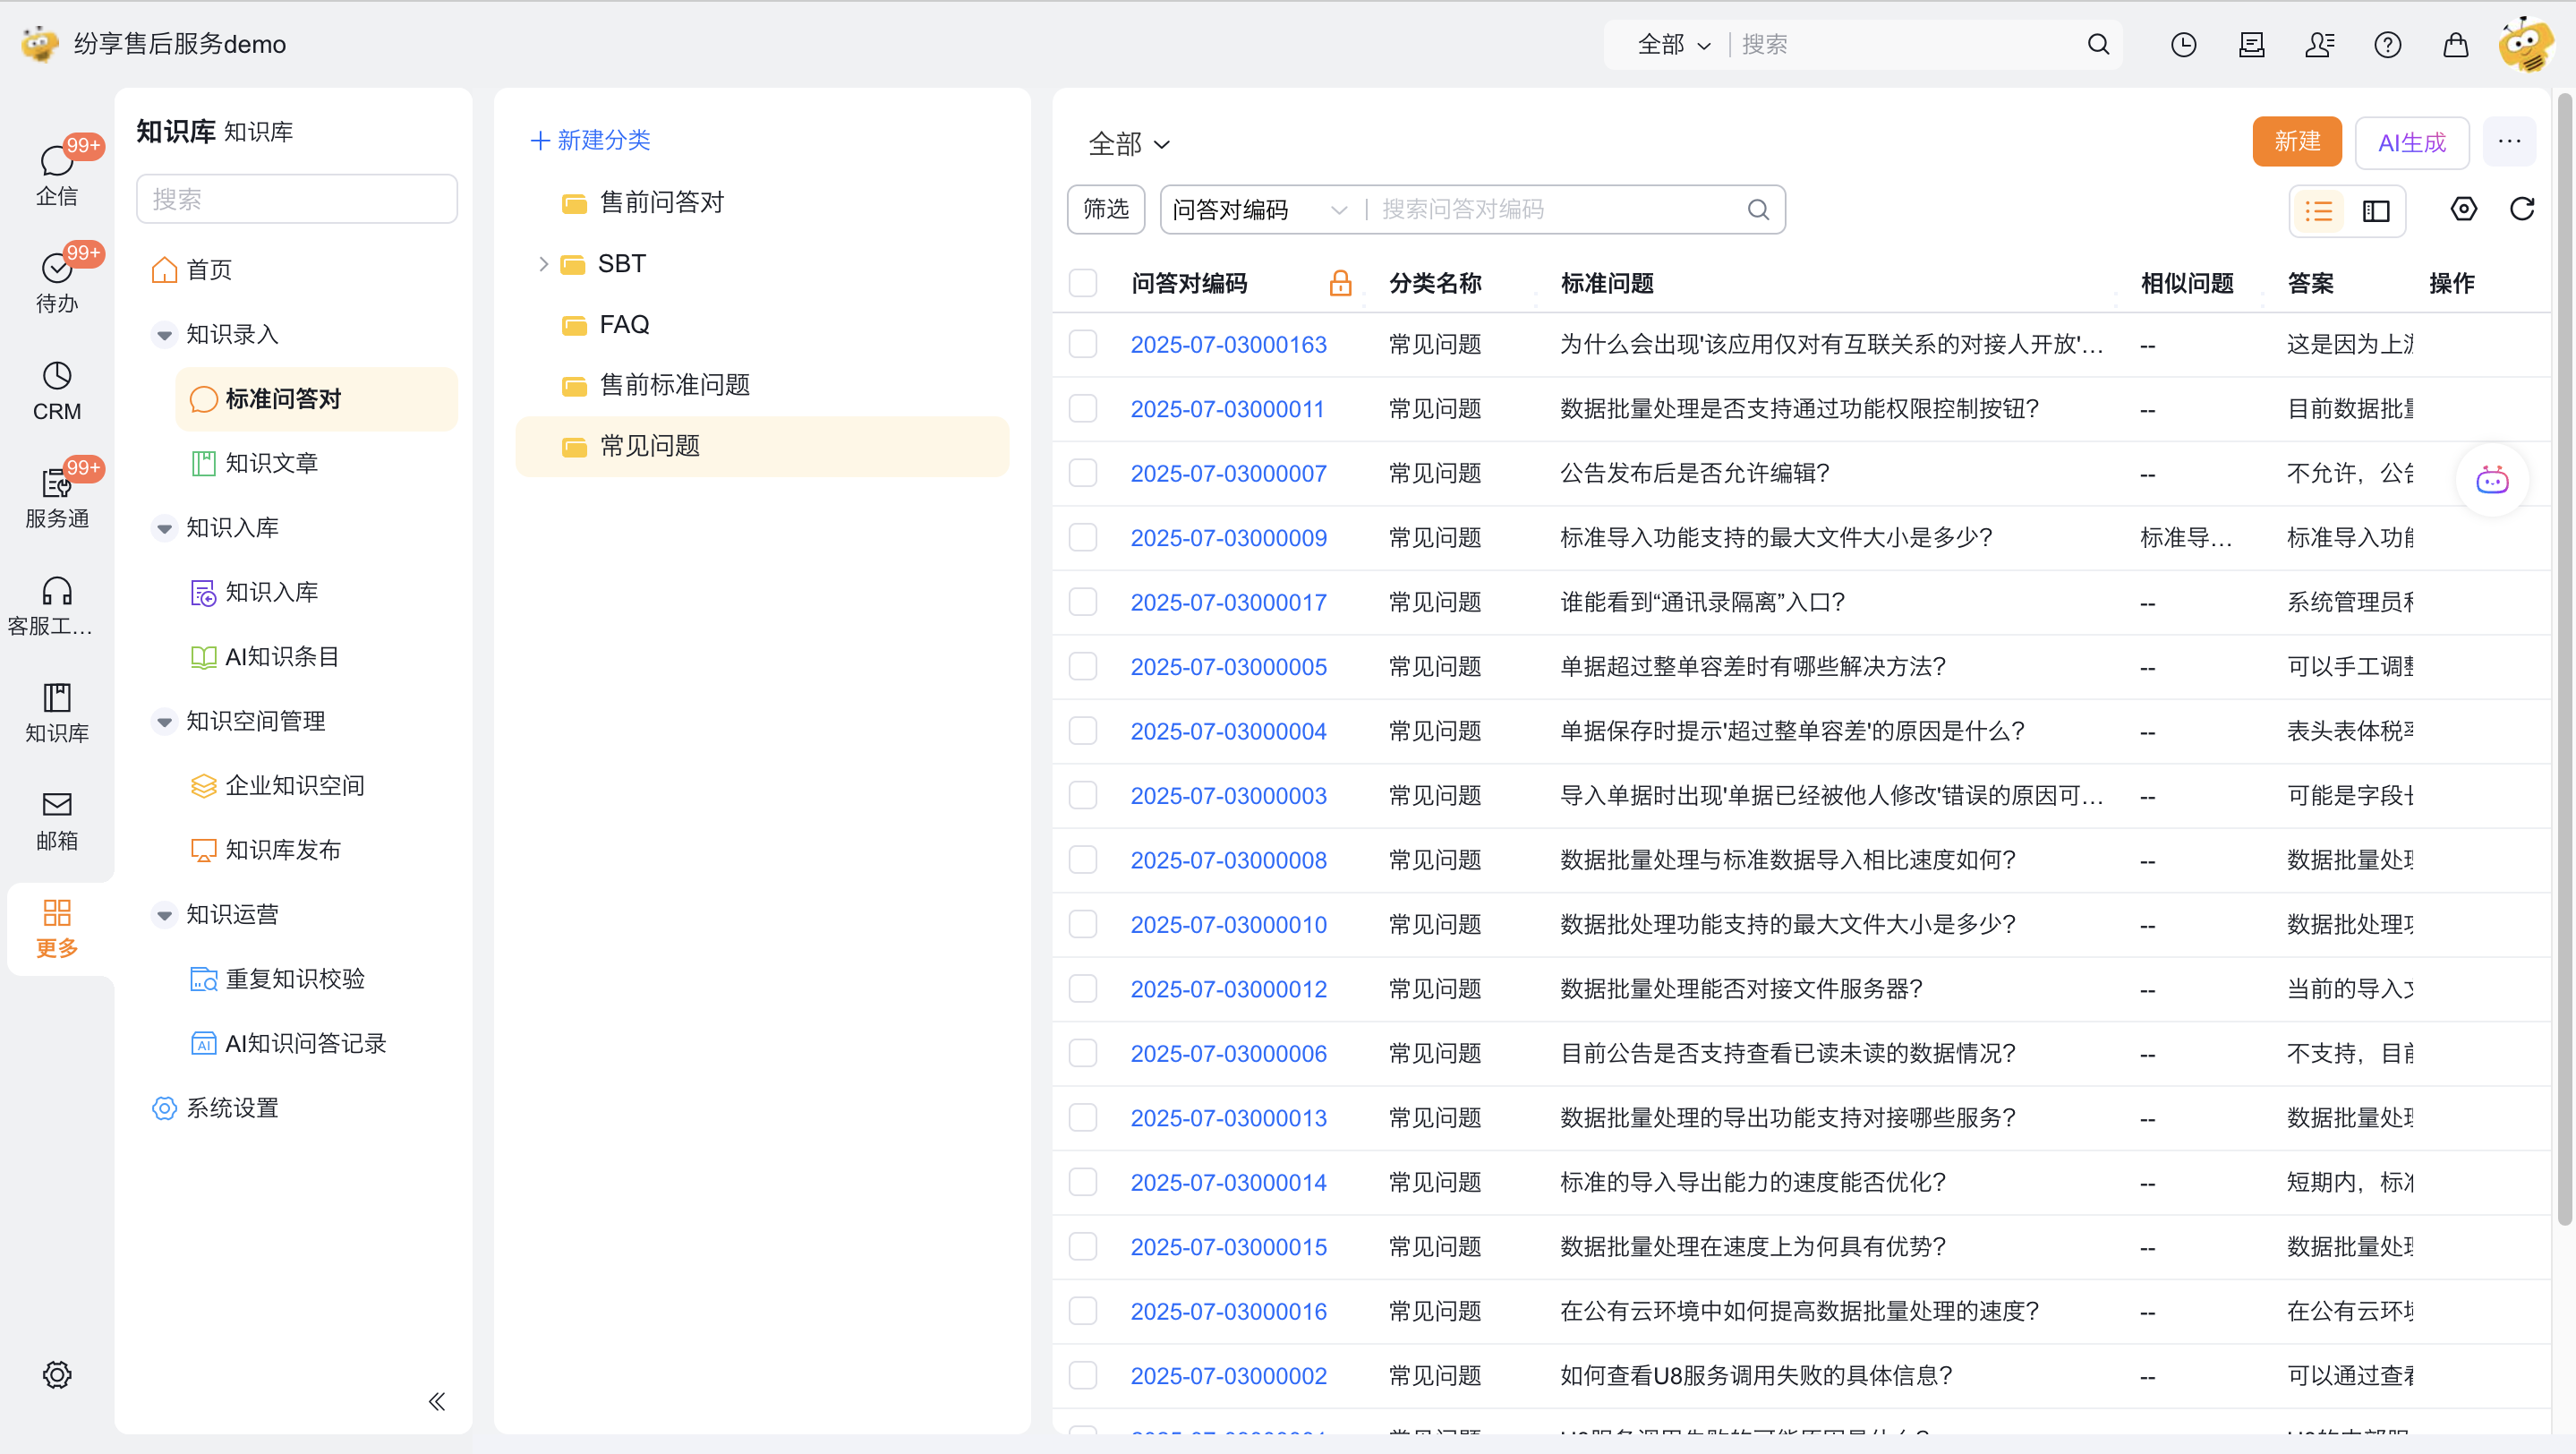Open record link 2025-07-03000011
The height and width of the screenshot is (1454, 2576).
[x=1227, y=409]
